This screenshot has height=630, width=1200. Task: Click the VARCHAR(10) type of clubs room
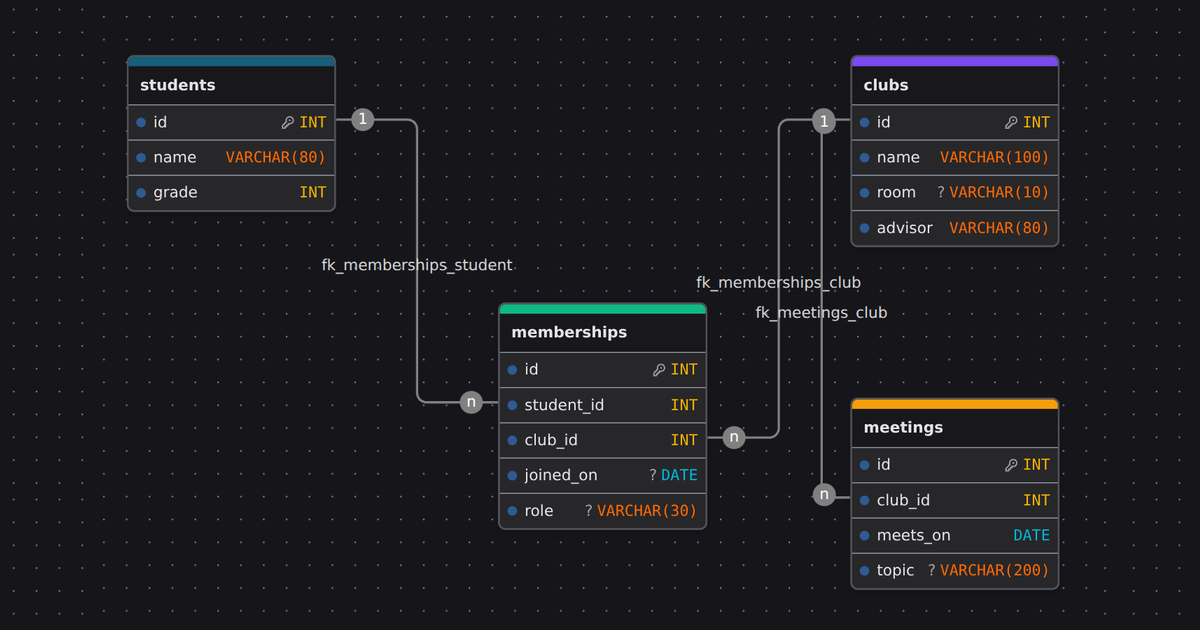(x=1000, y=193)
